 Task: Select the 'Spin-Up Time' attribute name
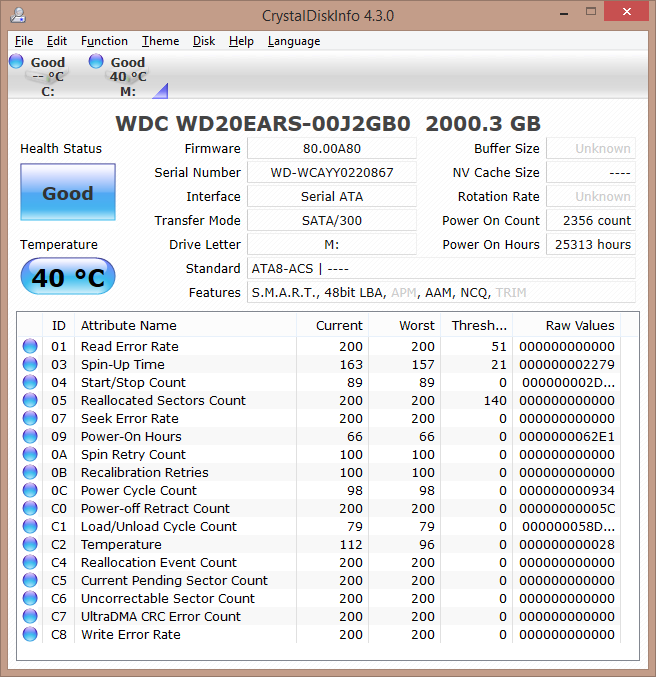click(123, 365)
